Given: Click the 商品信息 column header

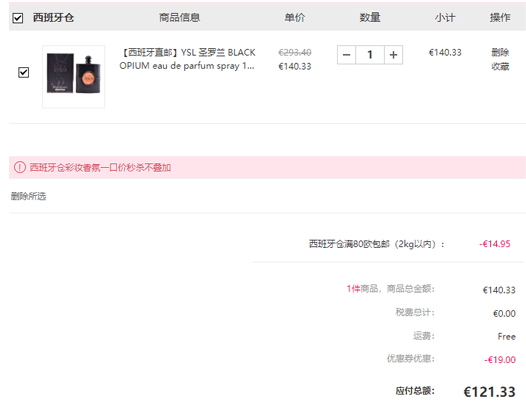Looking at the screenshot, I should pyautogui.click(x=179, y=17).
